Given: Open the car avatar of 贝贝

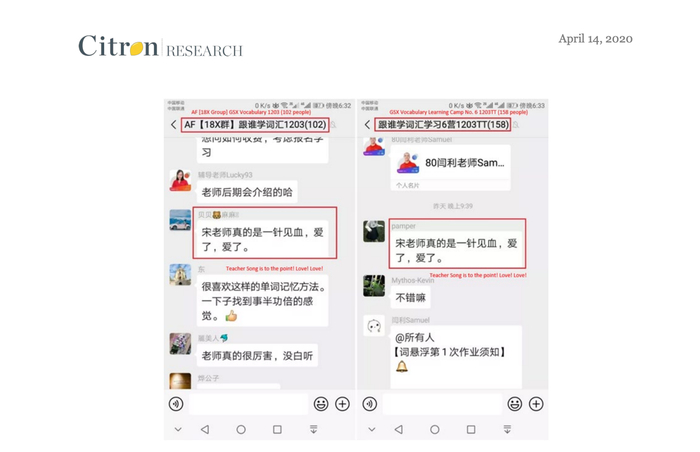Looking at the screenshot, I should coord(180,220).
